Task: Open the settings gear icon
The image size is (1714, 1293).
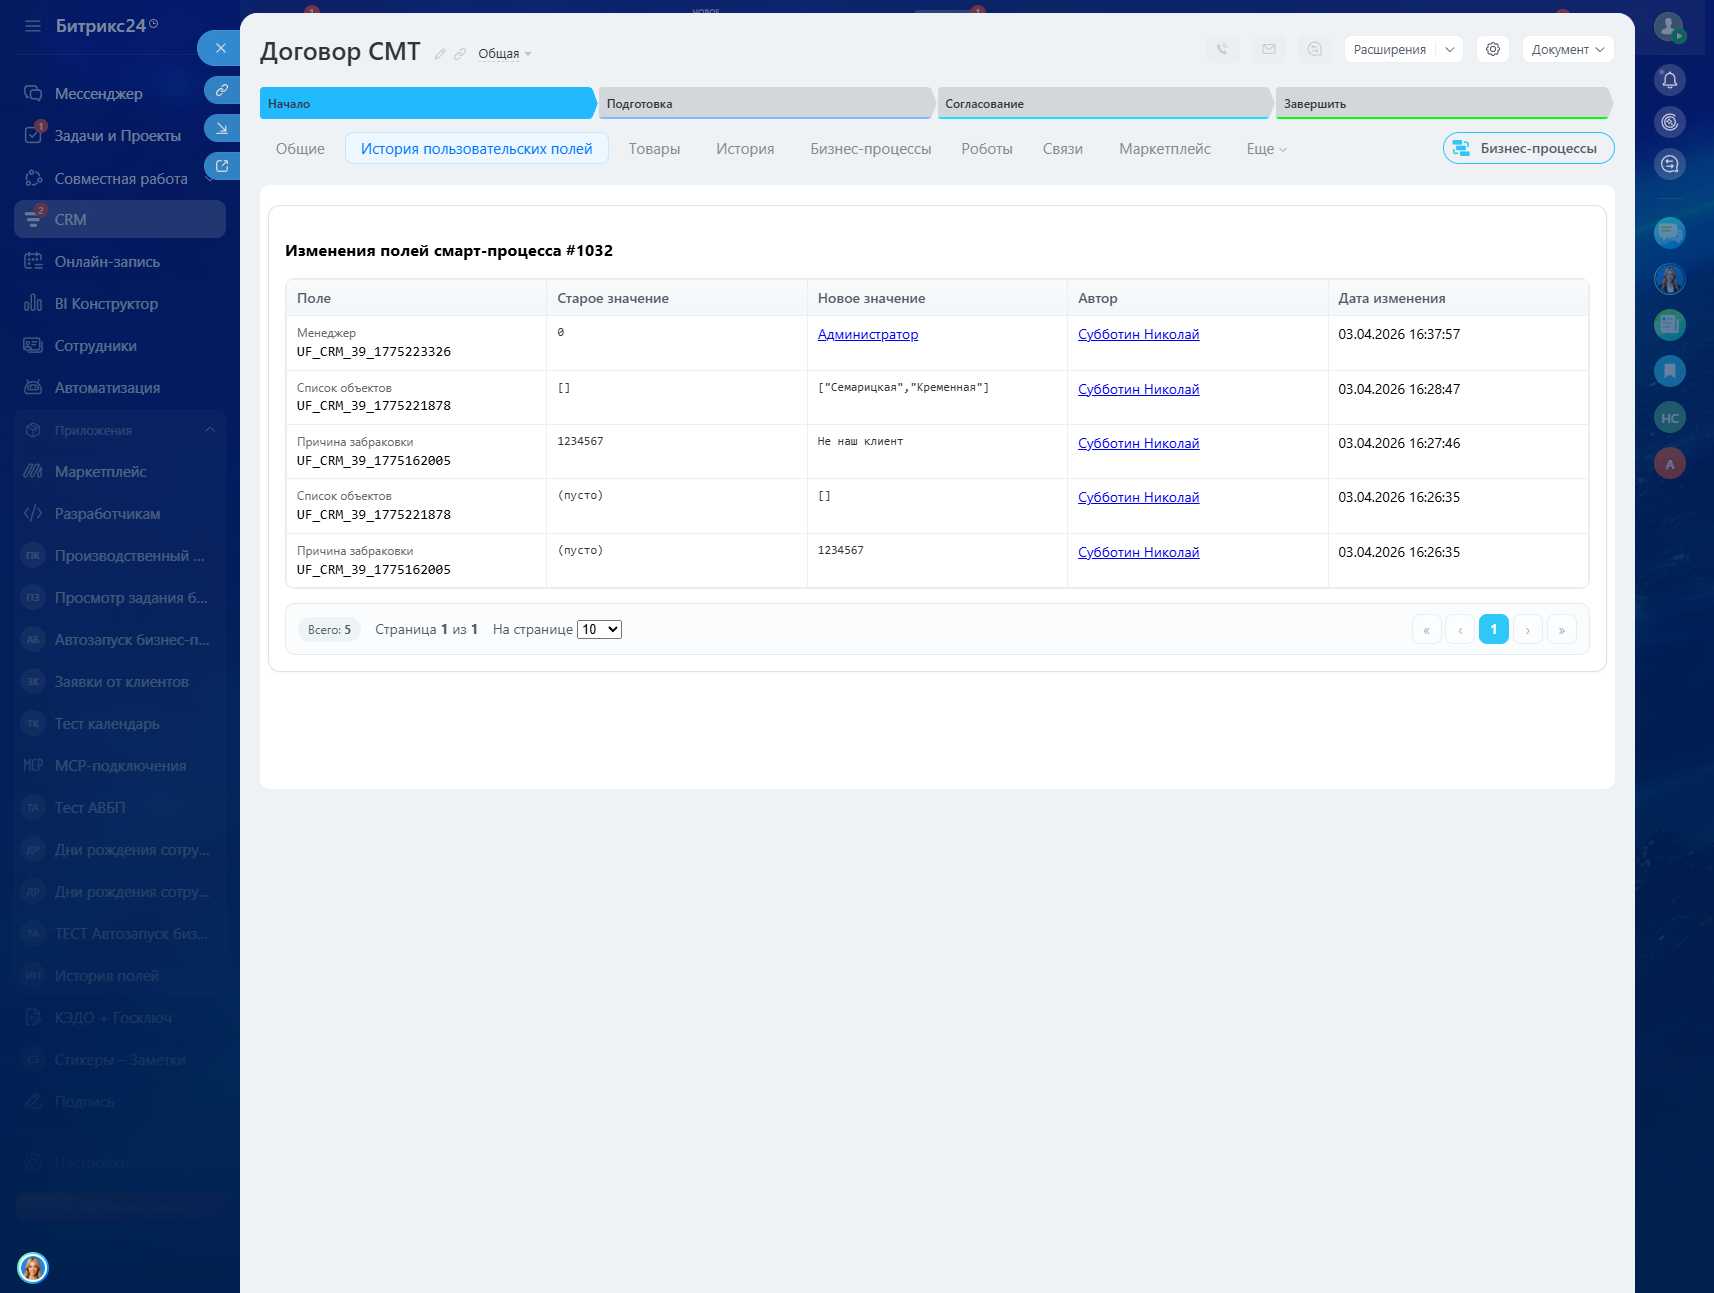Action: pyautogui.click(x=1492, y=49)
